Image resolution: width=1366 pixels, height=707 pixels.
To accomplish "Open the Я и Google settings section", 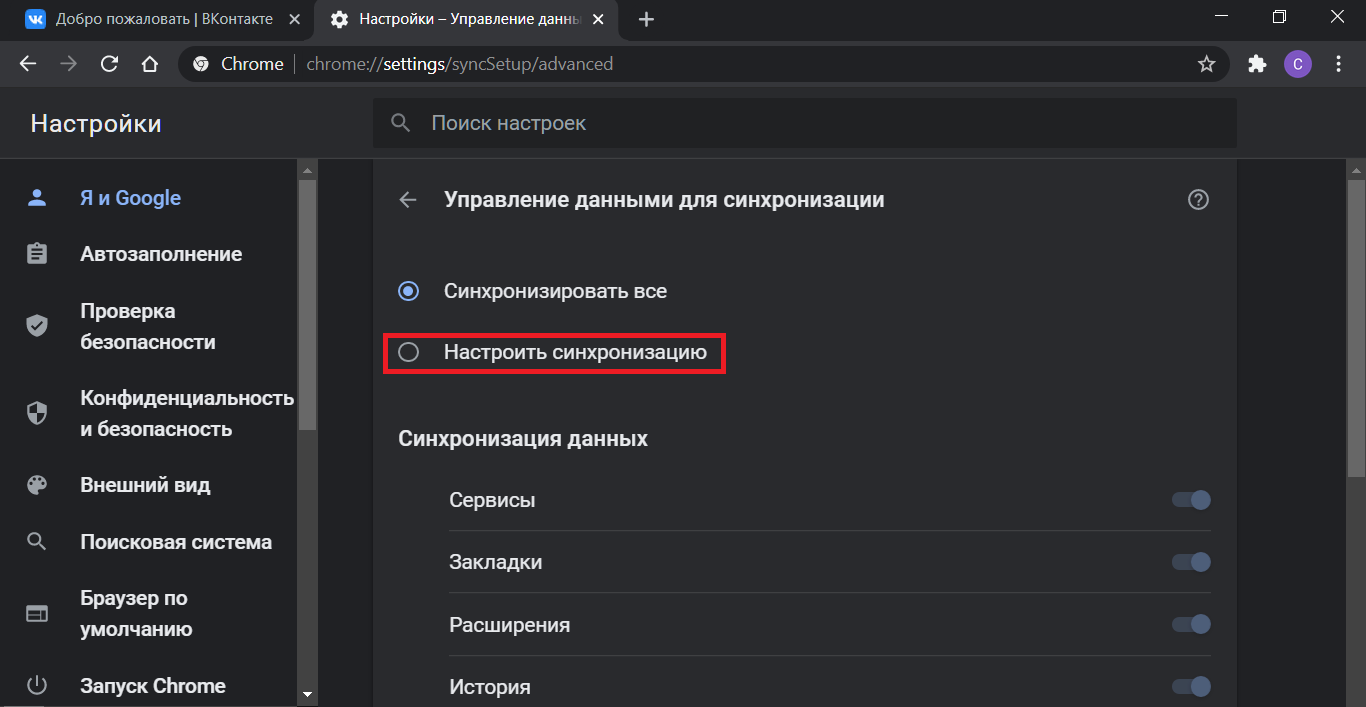I will point(131,198).
